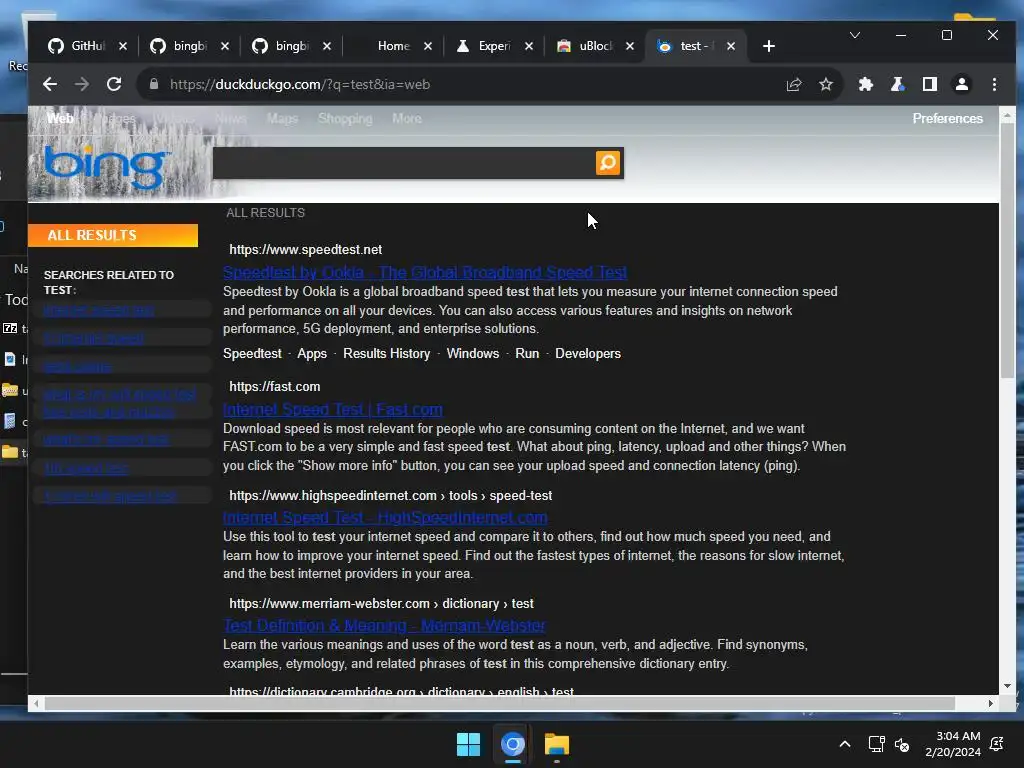Click the Speedtest sublink below the description
This screenshot has width=1024, height=768.
pyautogui.click(x=252, y=353)
